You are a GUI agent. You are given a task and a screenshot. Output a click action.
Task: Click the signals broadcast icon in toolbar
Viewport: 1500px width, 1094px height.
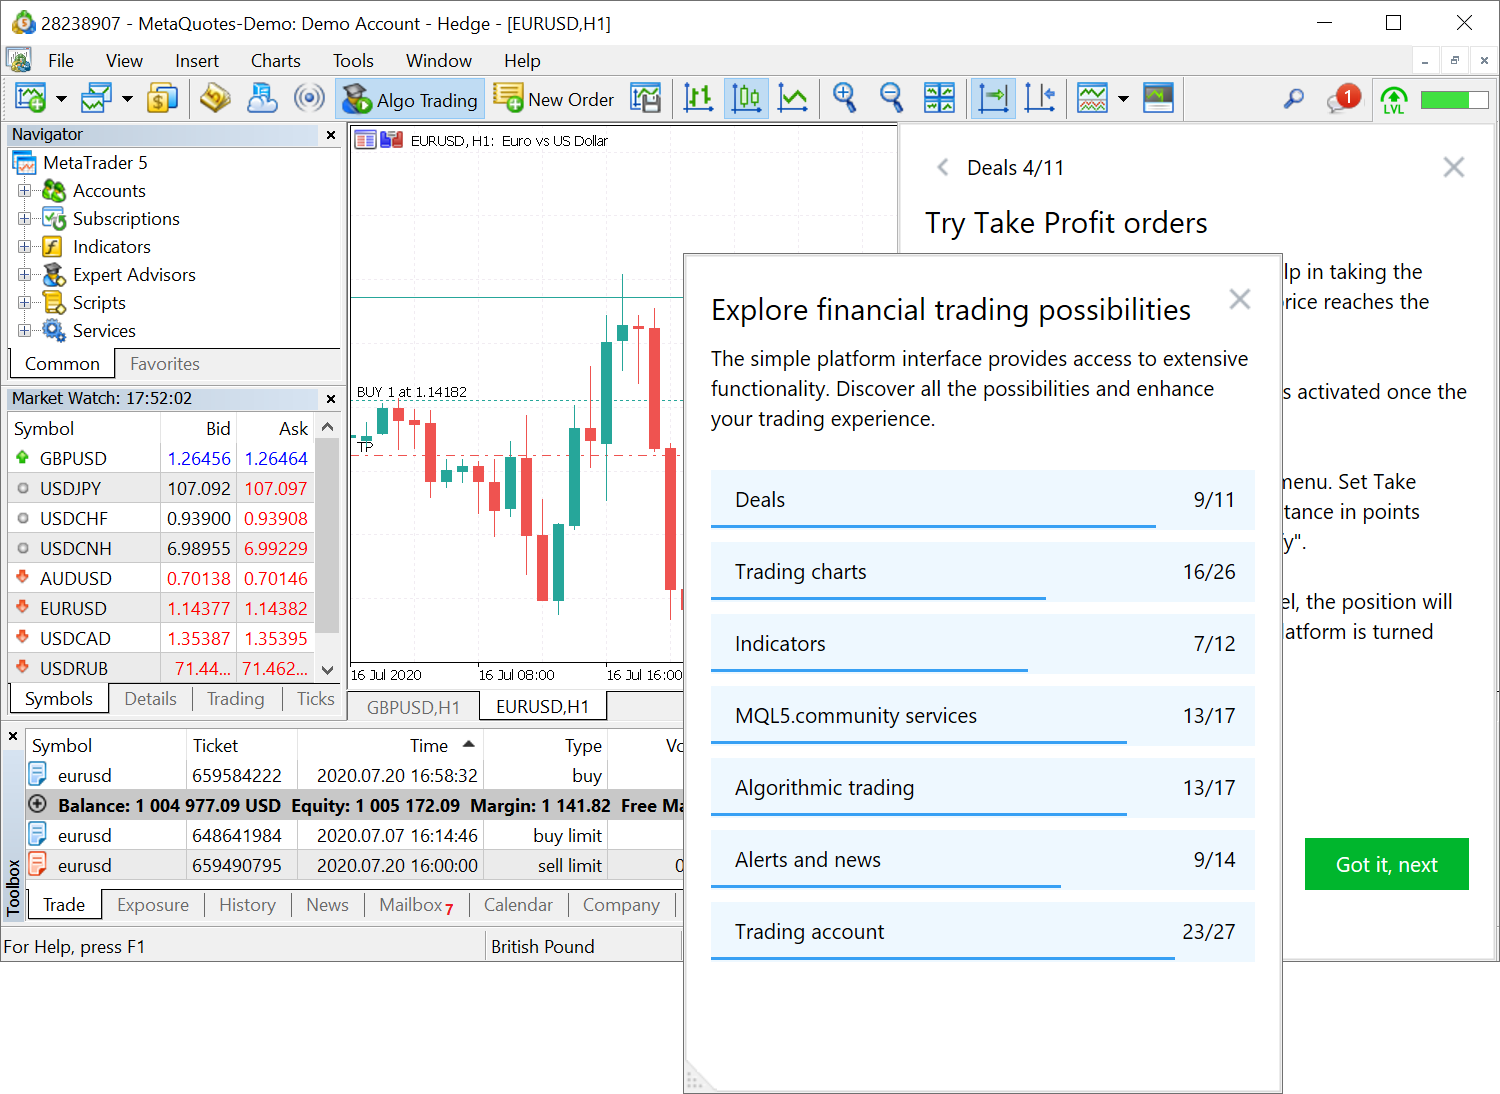pos(309,98)
